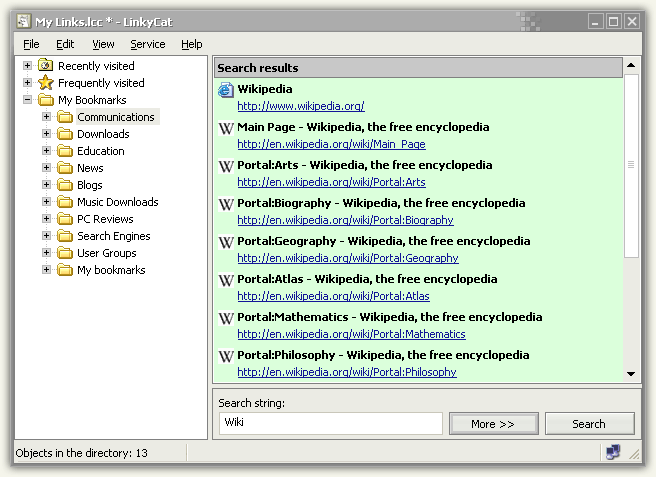Viewport: 656px width, 477px height.
Task: Open the Edit menu
Action: [x=65, y=44]
